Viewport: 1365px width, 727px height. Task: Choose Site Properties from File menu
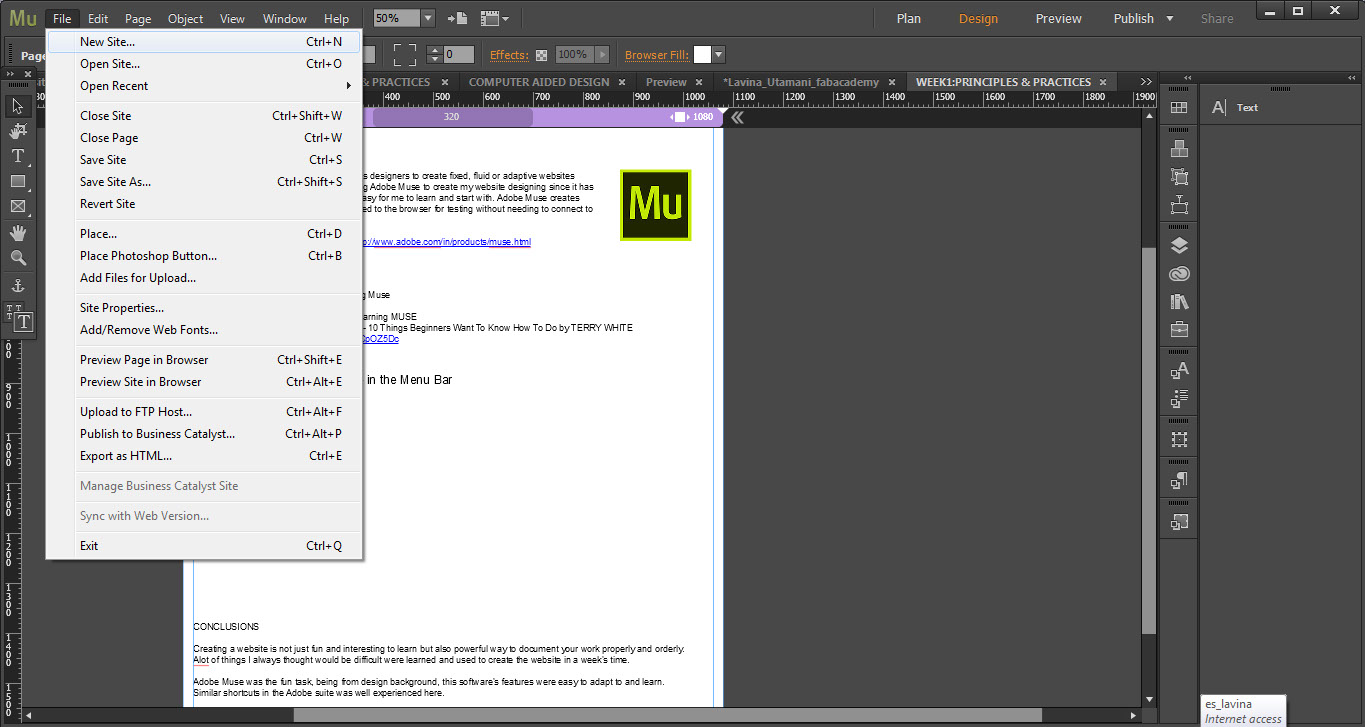(x=204, y=308)
